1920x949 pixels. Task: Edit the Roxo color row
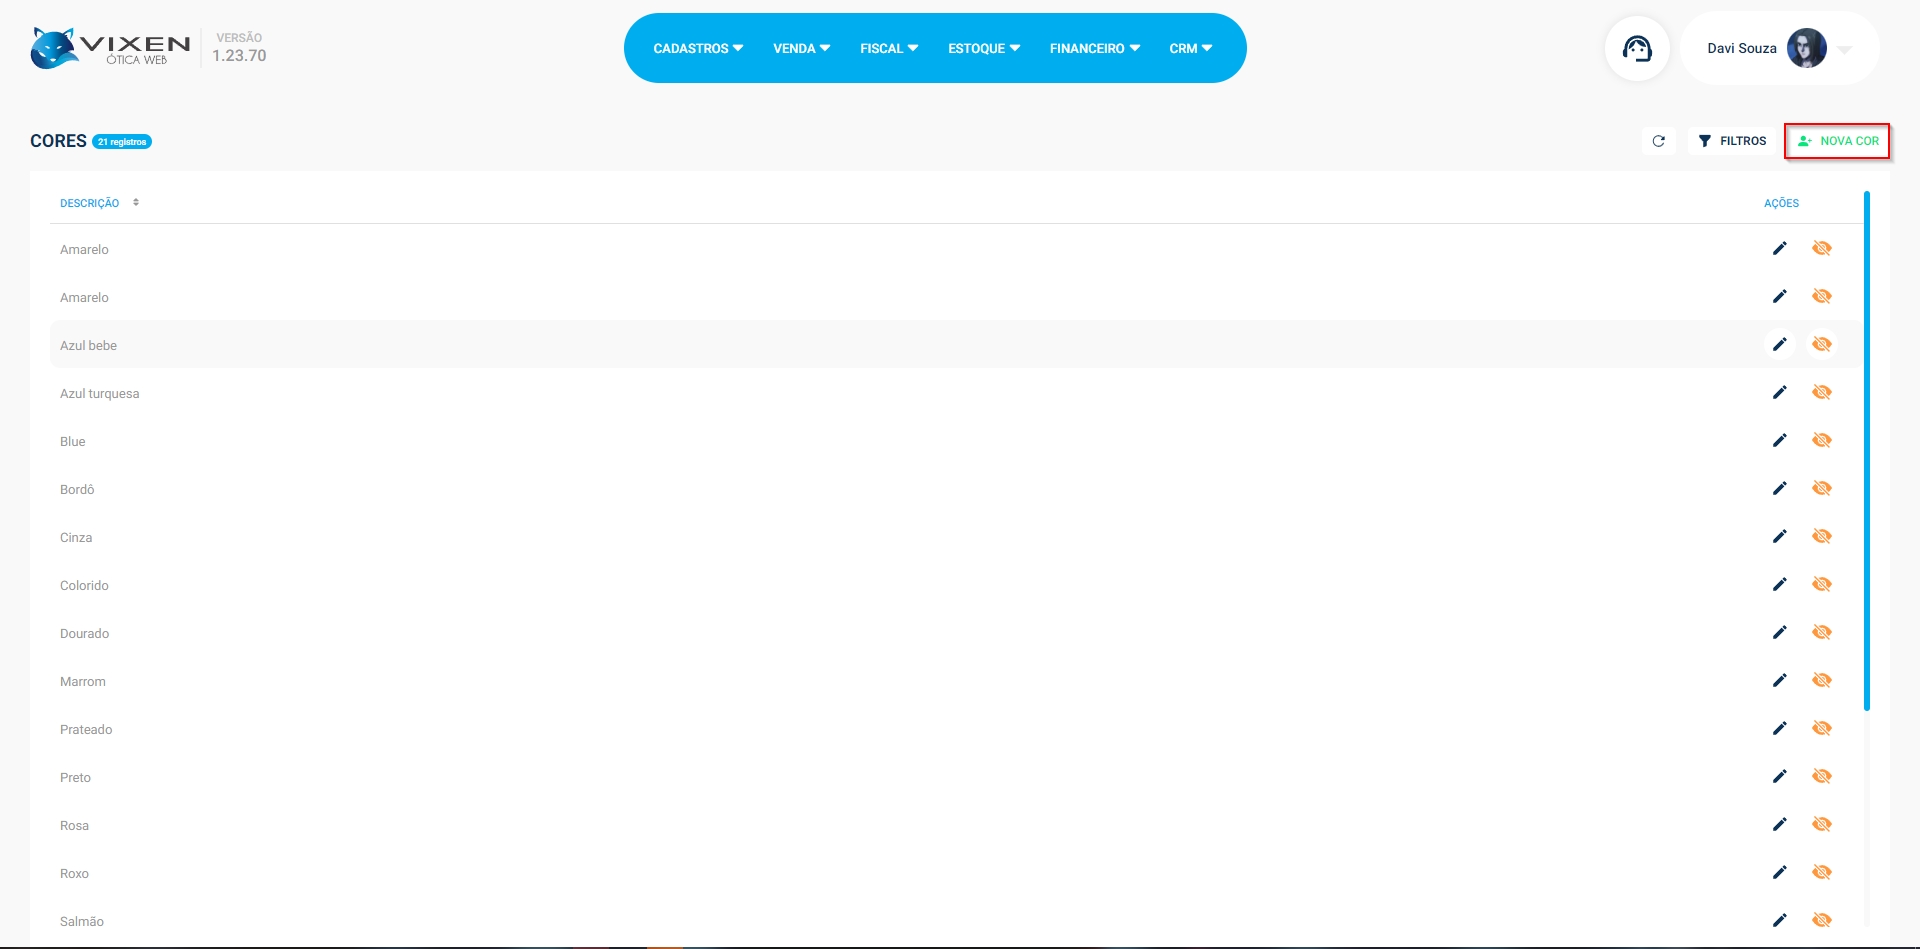(1779, 872)
